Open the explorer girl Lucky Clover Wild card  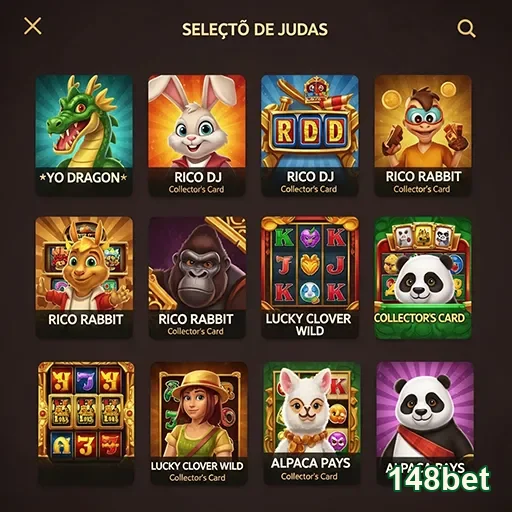199,423
